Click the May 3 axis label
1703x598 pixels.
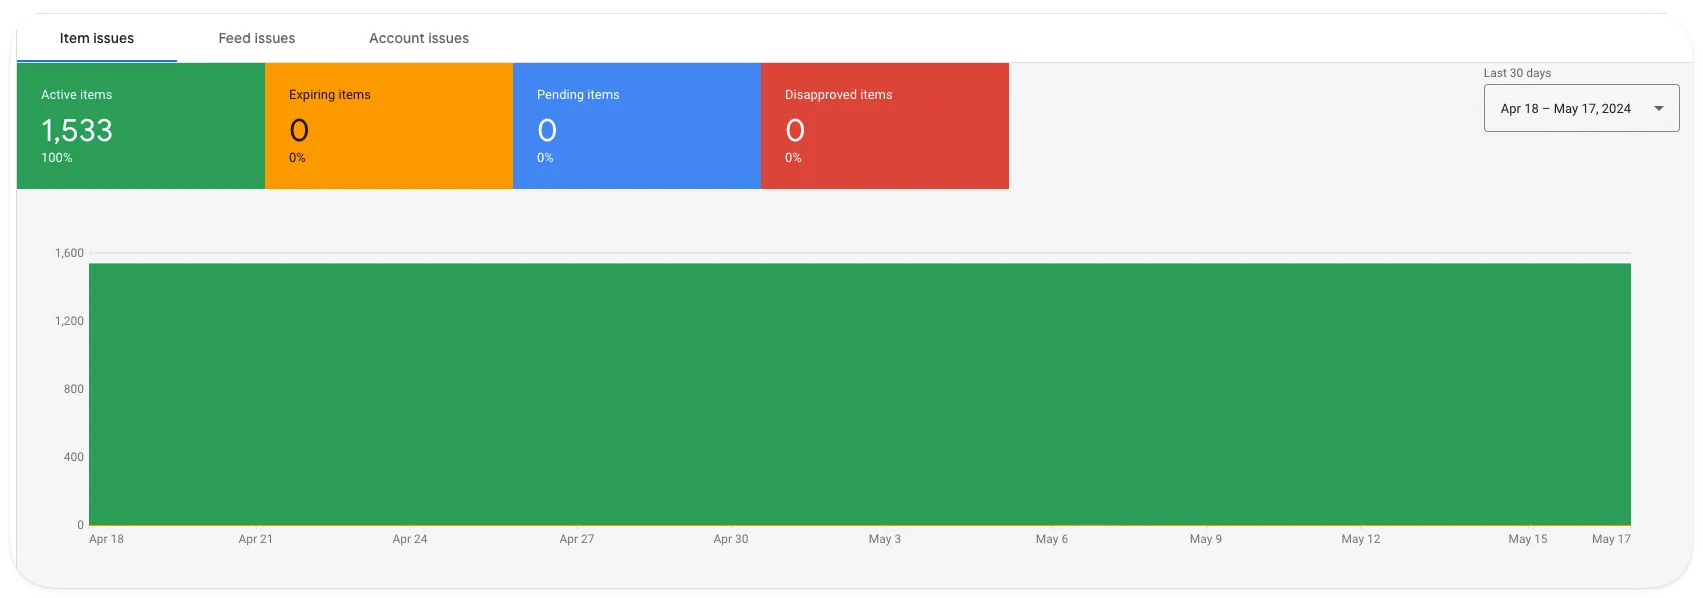click(885, 539)
